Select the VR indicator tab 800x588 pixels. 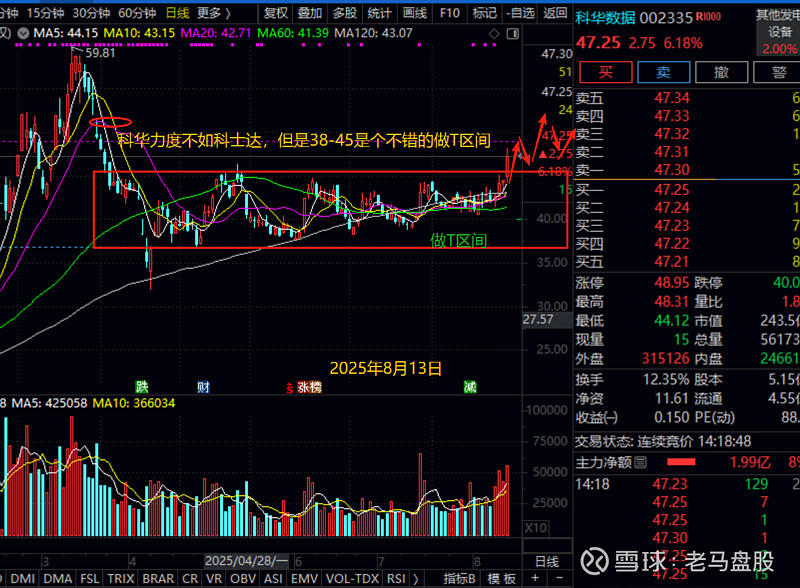pos(214,578)
